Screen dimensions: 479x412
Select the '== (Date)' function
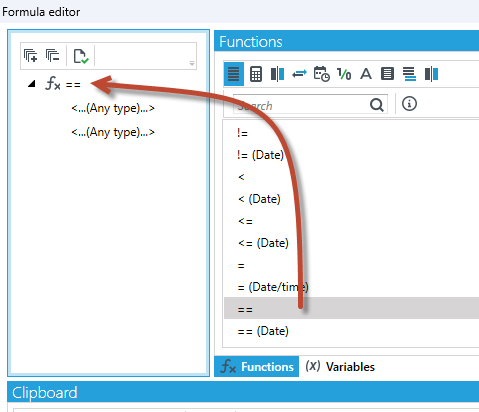click(x=351, y=331)
